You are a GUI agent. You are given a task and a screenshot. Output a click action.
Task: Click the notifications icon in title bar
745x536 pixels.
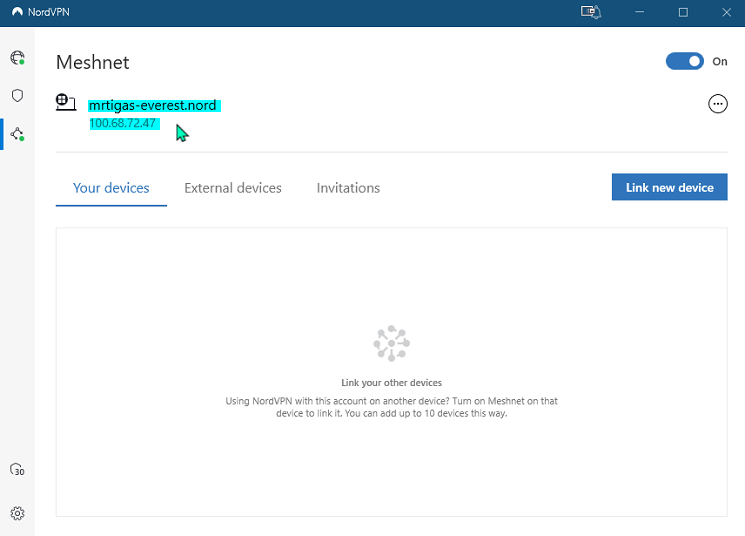click(x=591, y=12)
